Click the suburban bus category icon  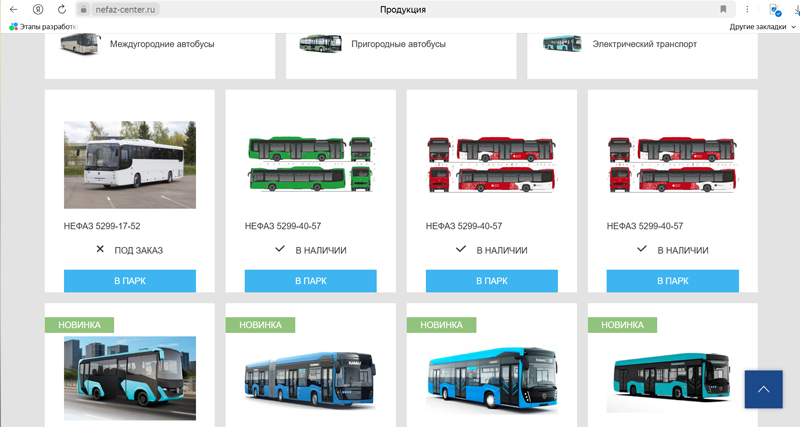[320, 43]
